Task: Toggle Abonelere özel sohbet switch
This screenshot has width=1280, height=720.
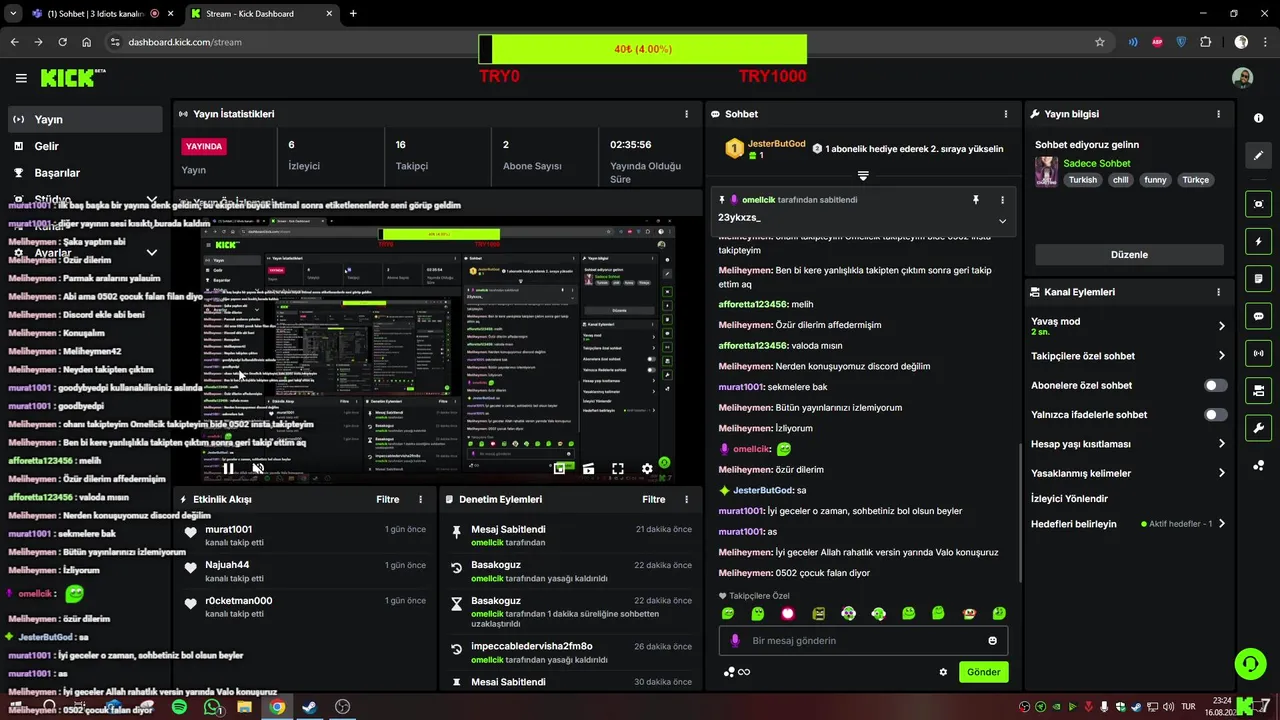Action: coord(1215,385)
